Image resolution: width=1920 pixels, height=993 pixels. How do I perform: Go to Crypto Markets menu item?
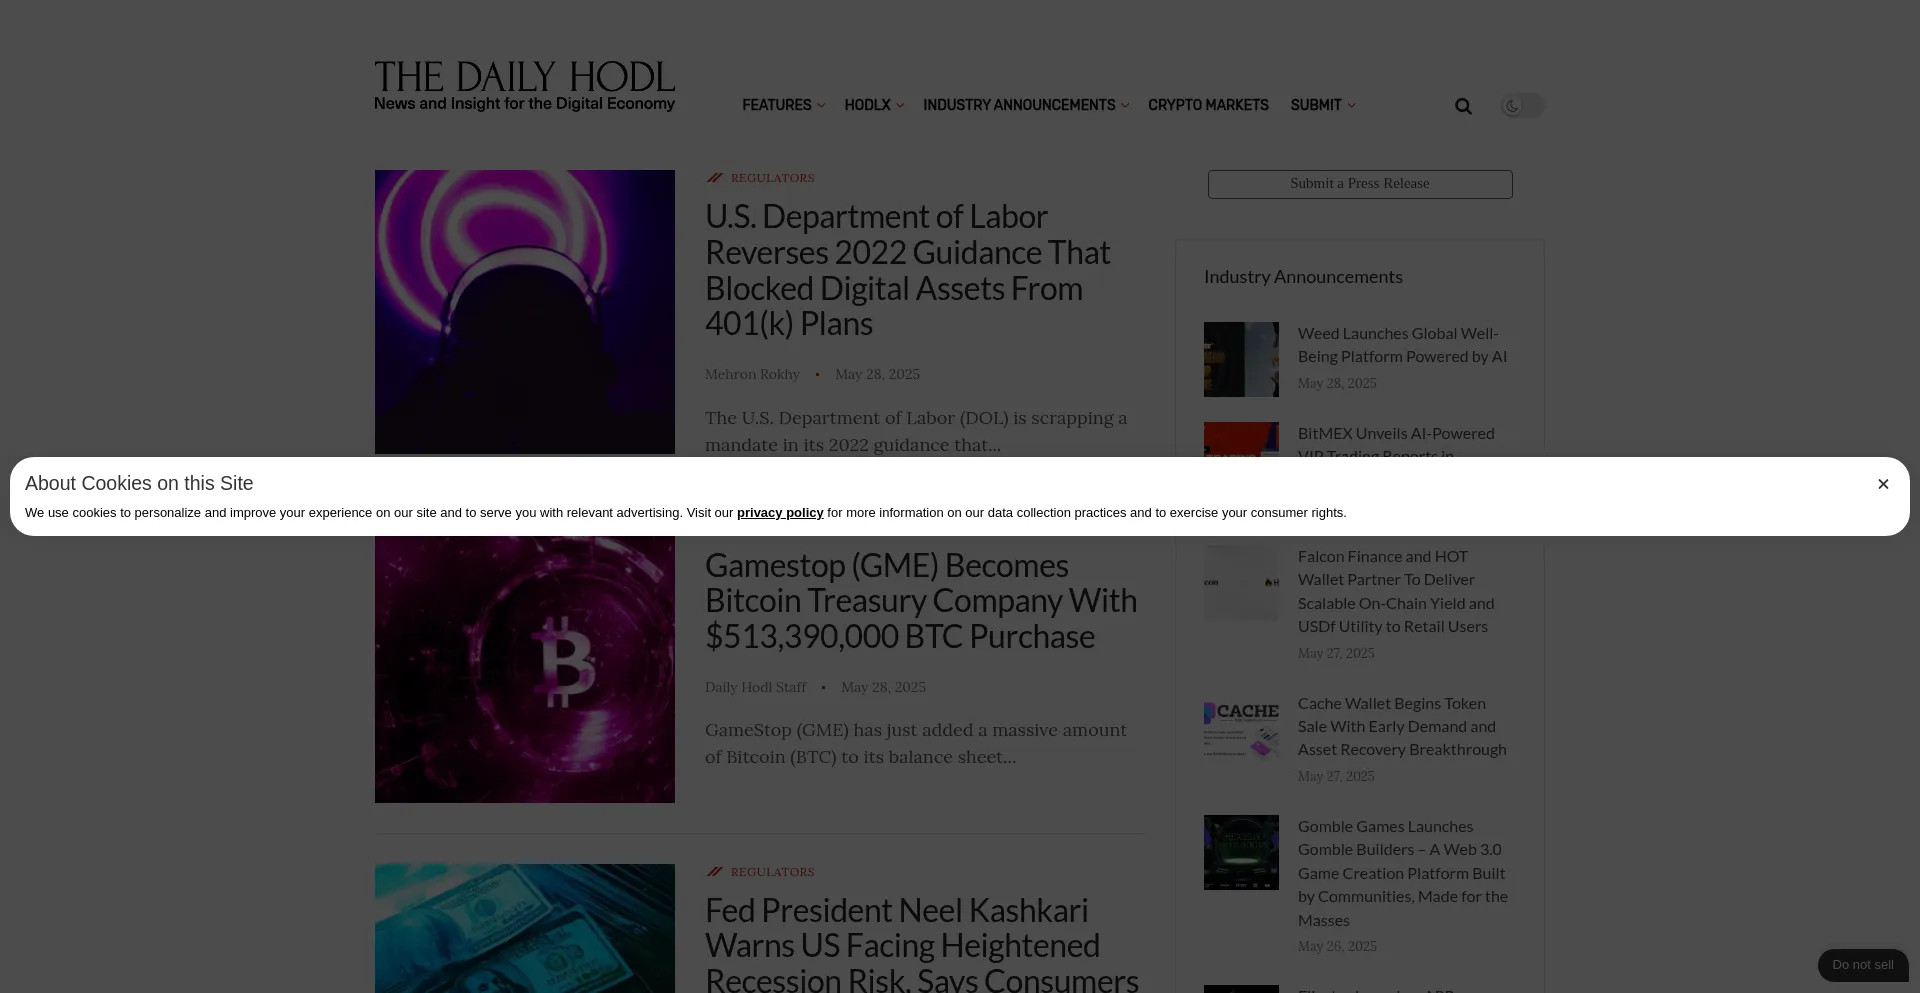pyautogui.click(x=1208, y=105)
